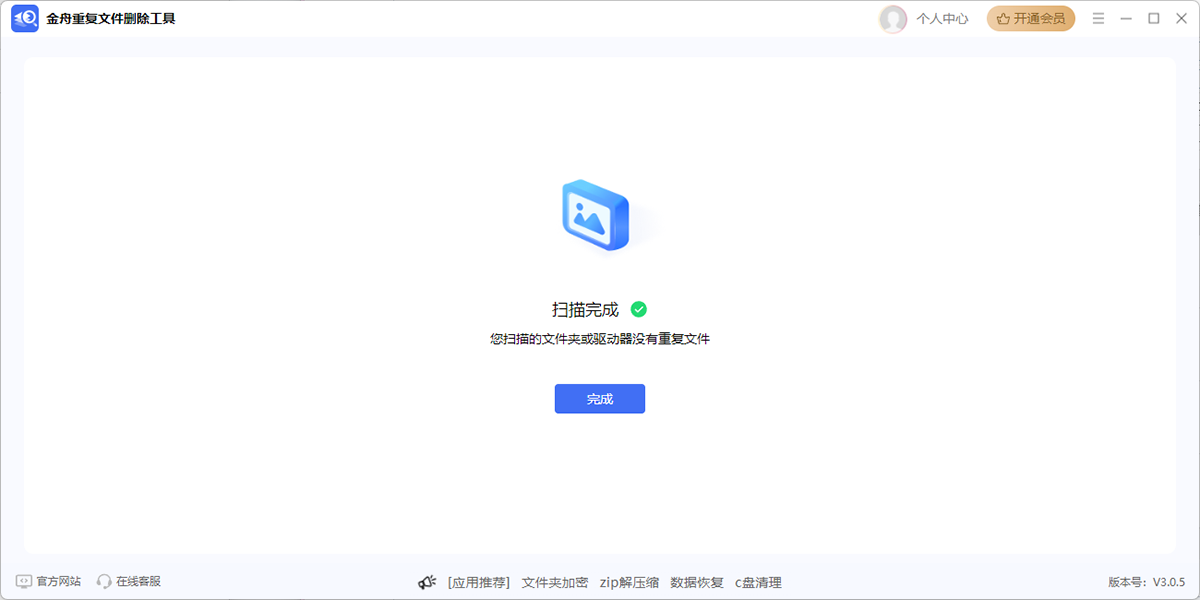The image size is (1200, 600).
Task: Open c盘清理 disk cleanup tool
Action: 759,581
